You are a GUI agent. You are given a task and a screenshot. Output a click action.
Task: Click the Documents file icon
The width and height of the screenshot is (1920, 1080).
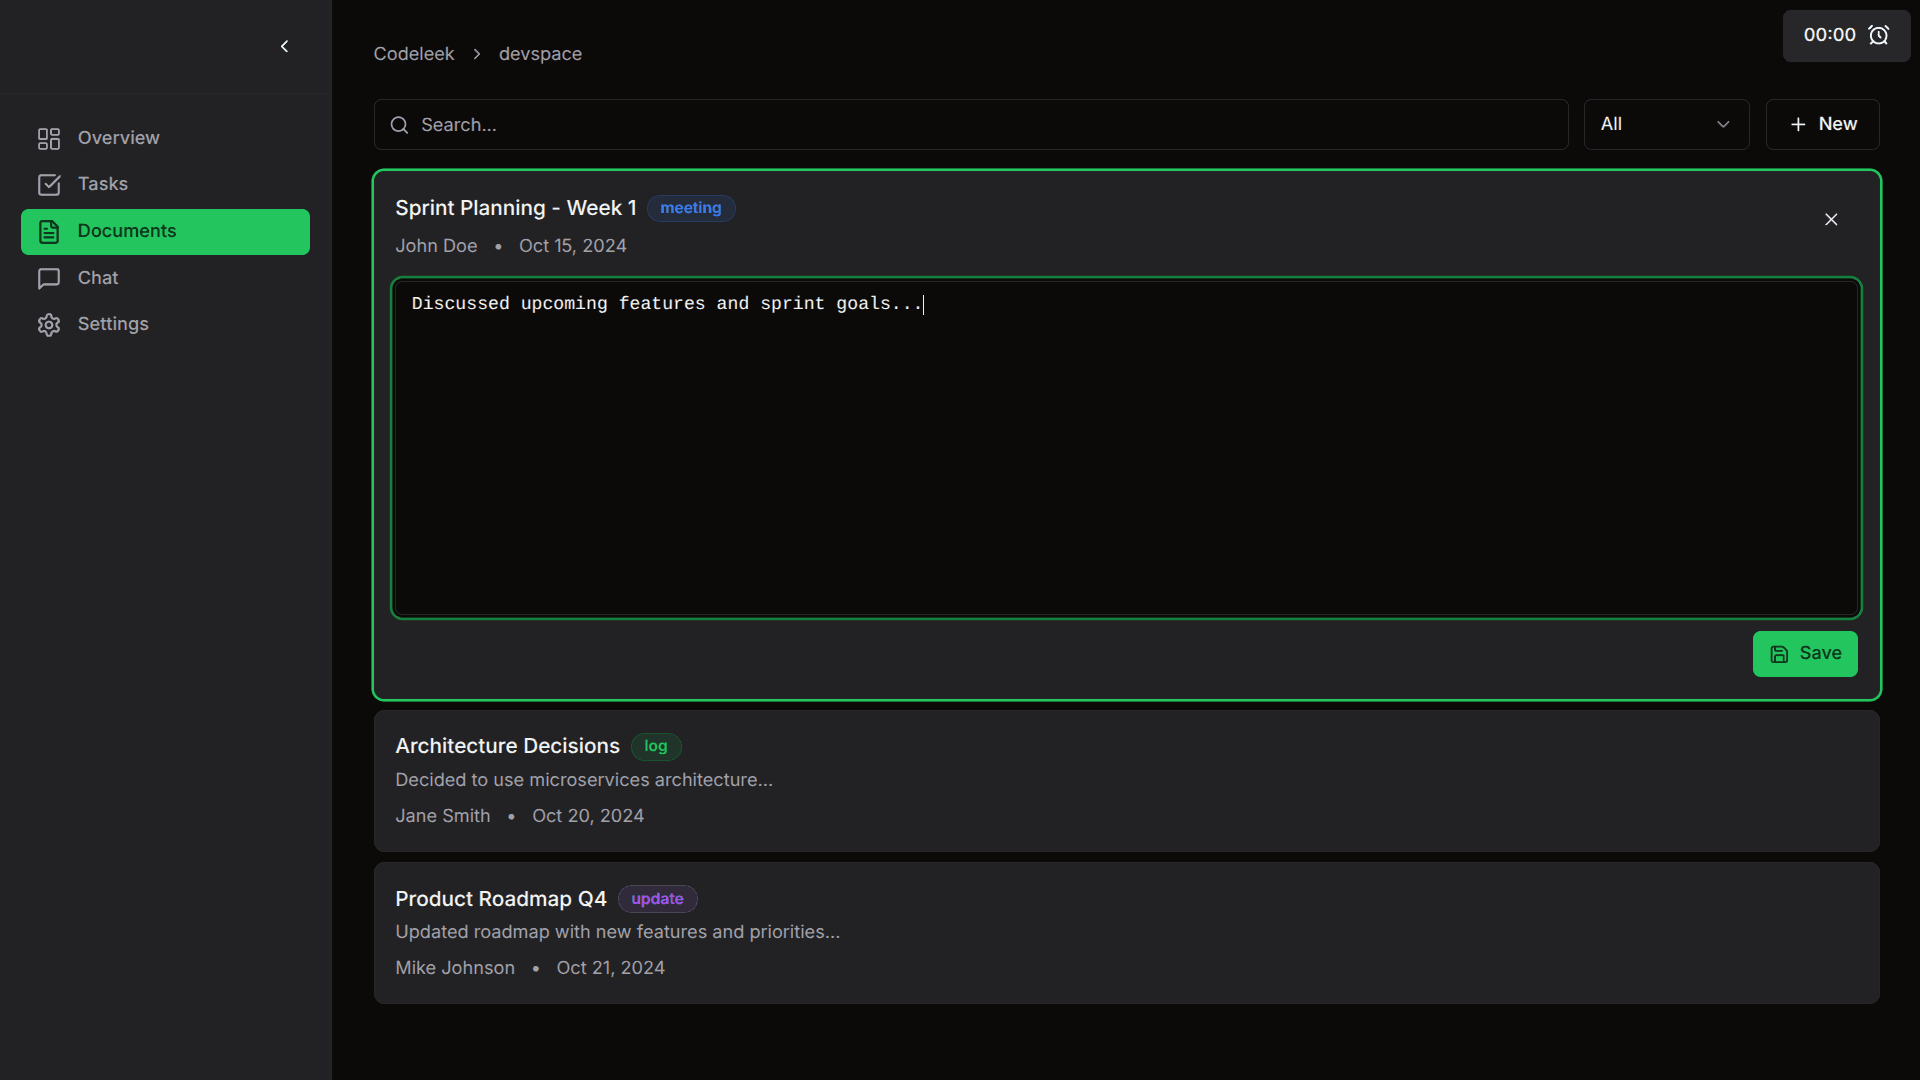(x=49, y=231)
